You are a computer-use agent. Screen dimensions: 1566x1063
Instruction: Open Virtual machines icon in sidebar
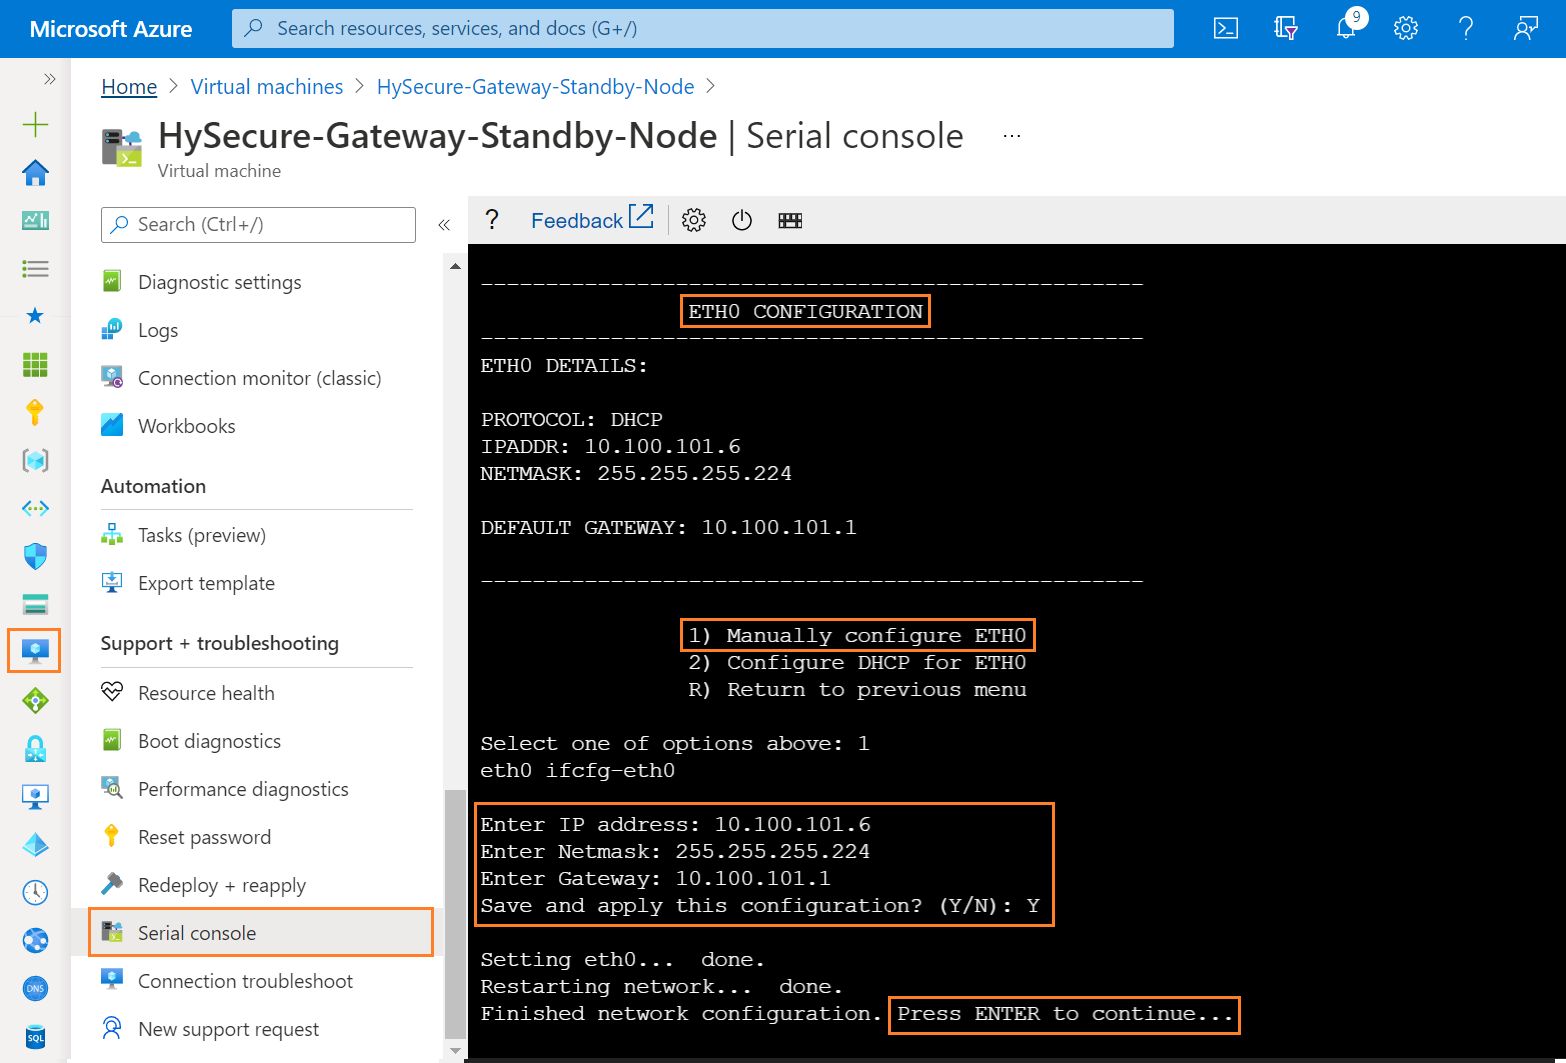click(x=35, y=651)
